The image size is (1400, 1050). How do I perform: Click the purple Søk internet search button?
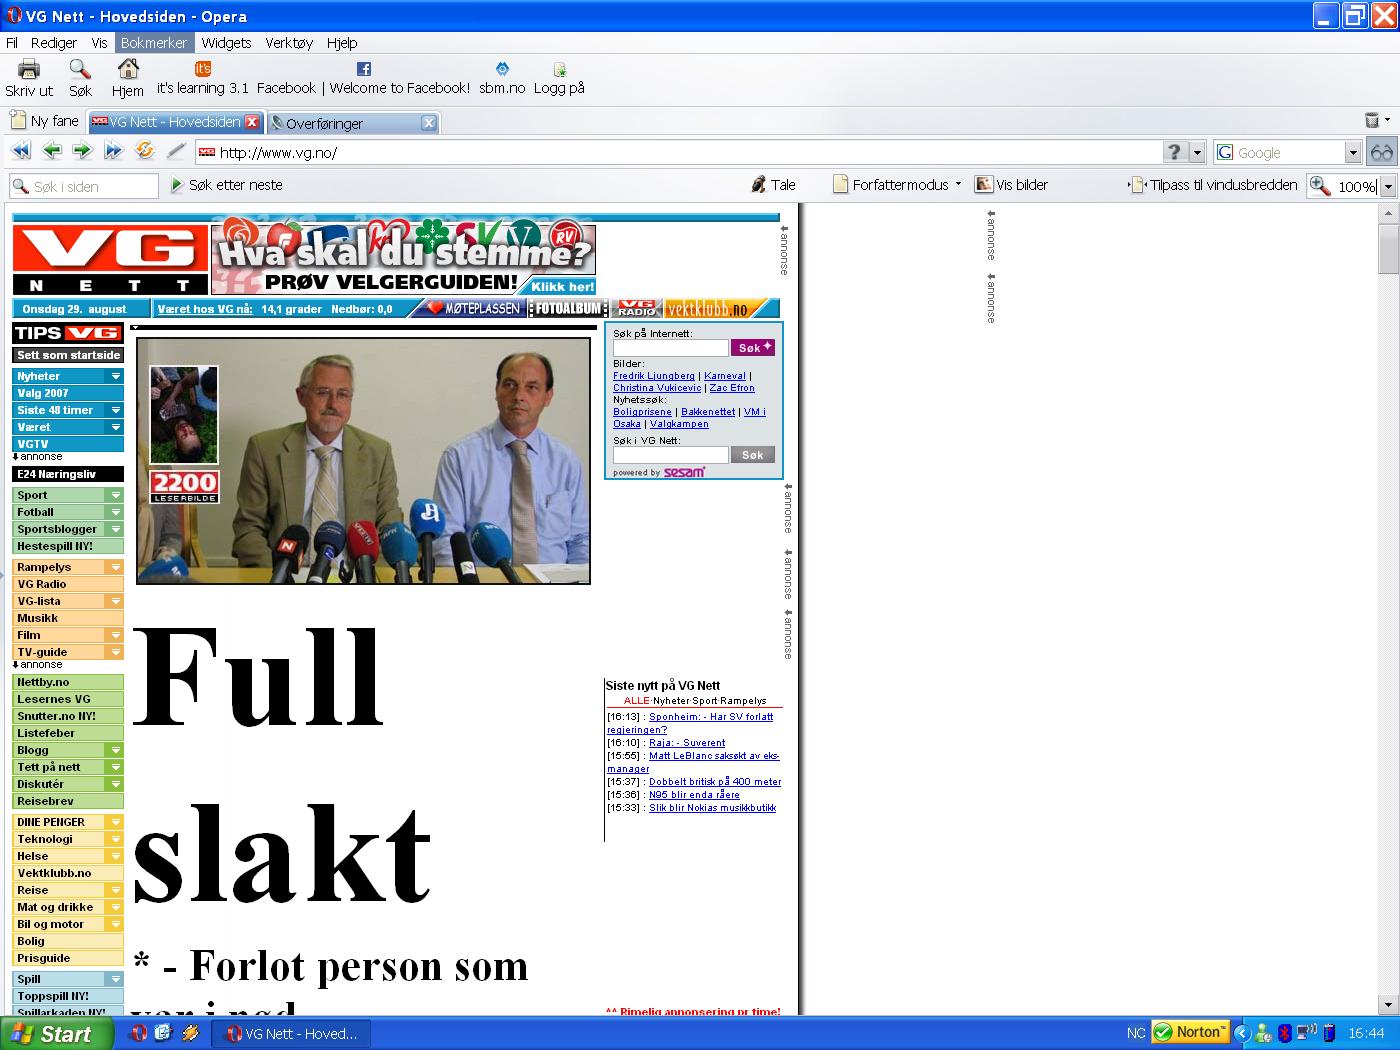[x=753, y=347]
